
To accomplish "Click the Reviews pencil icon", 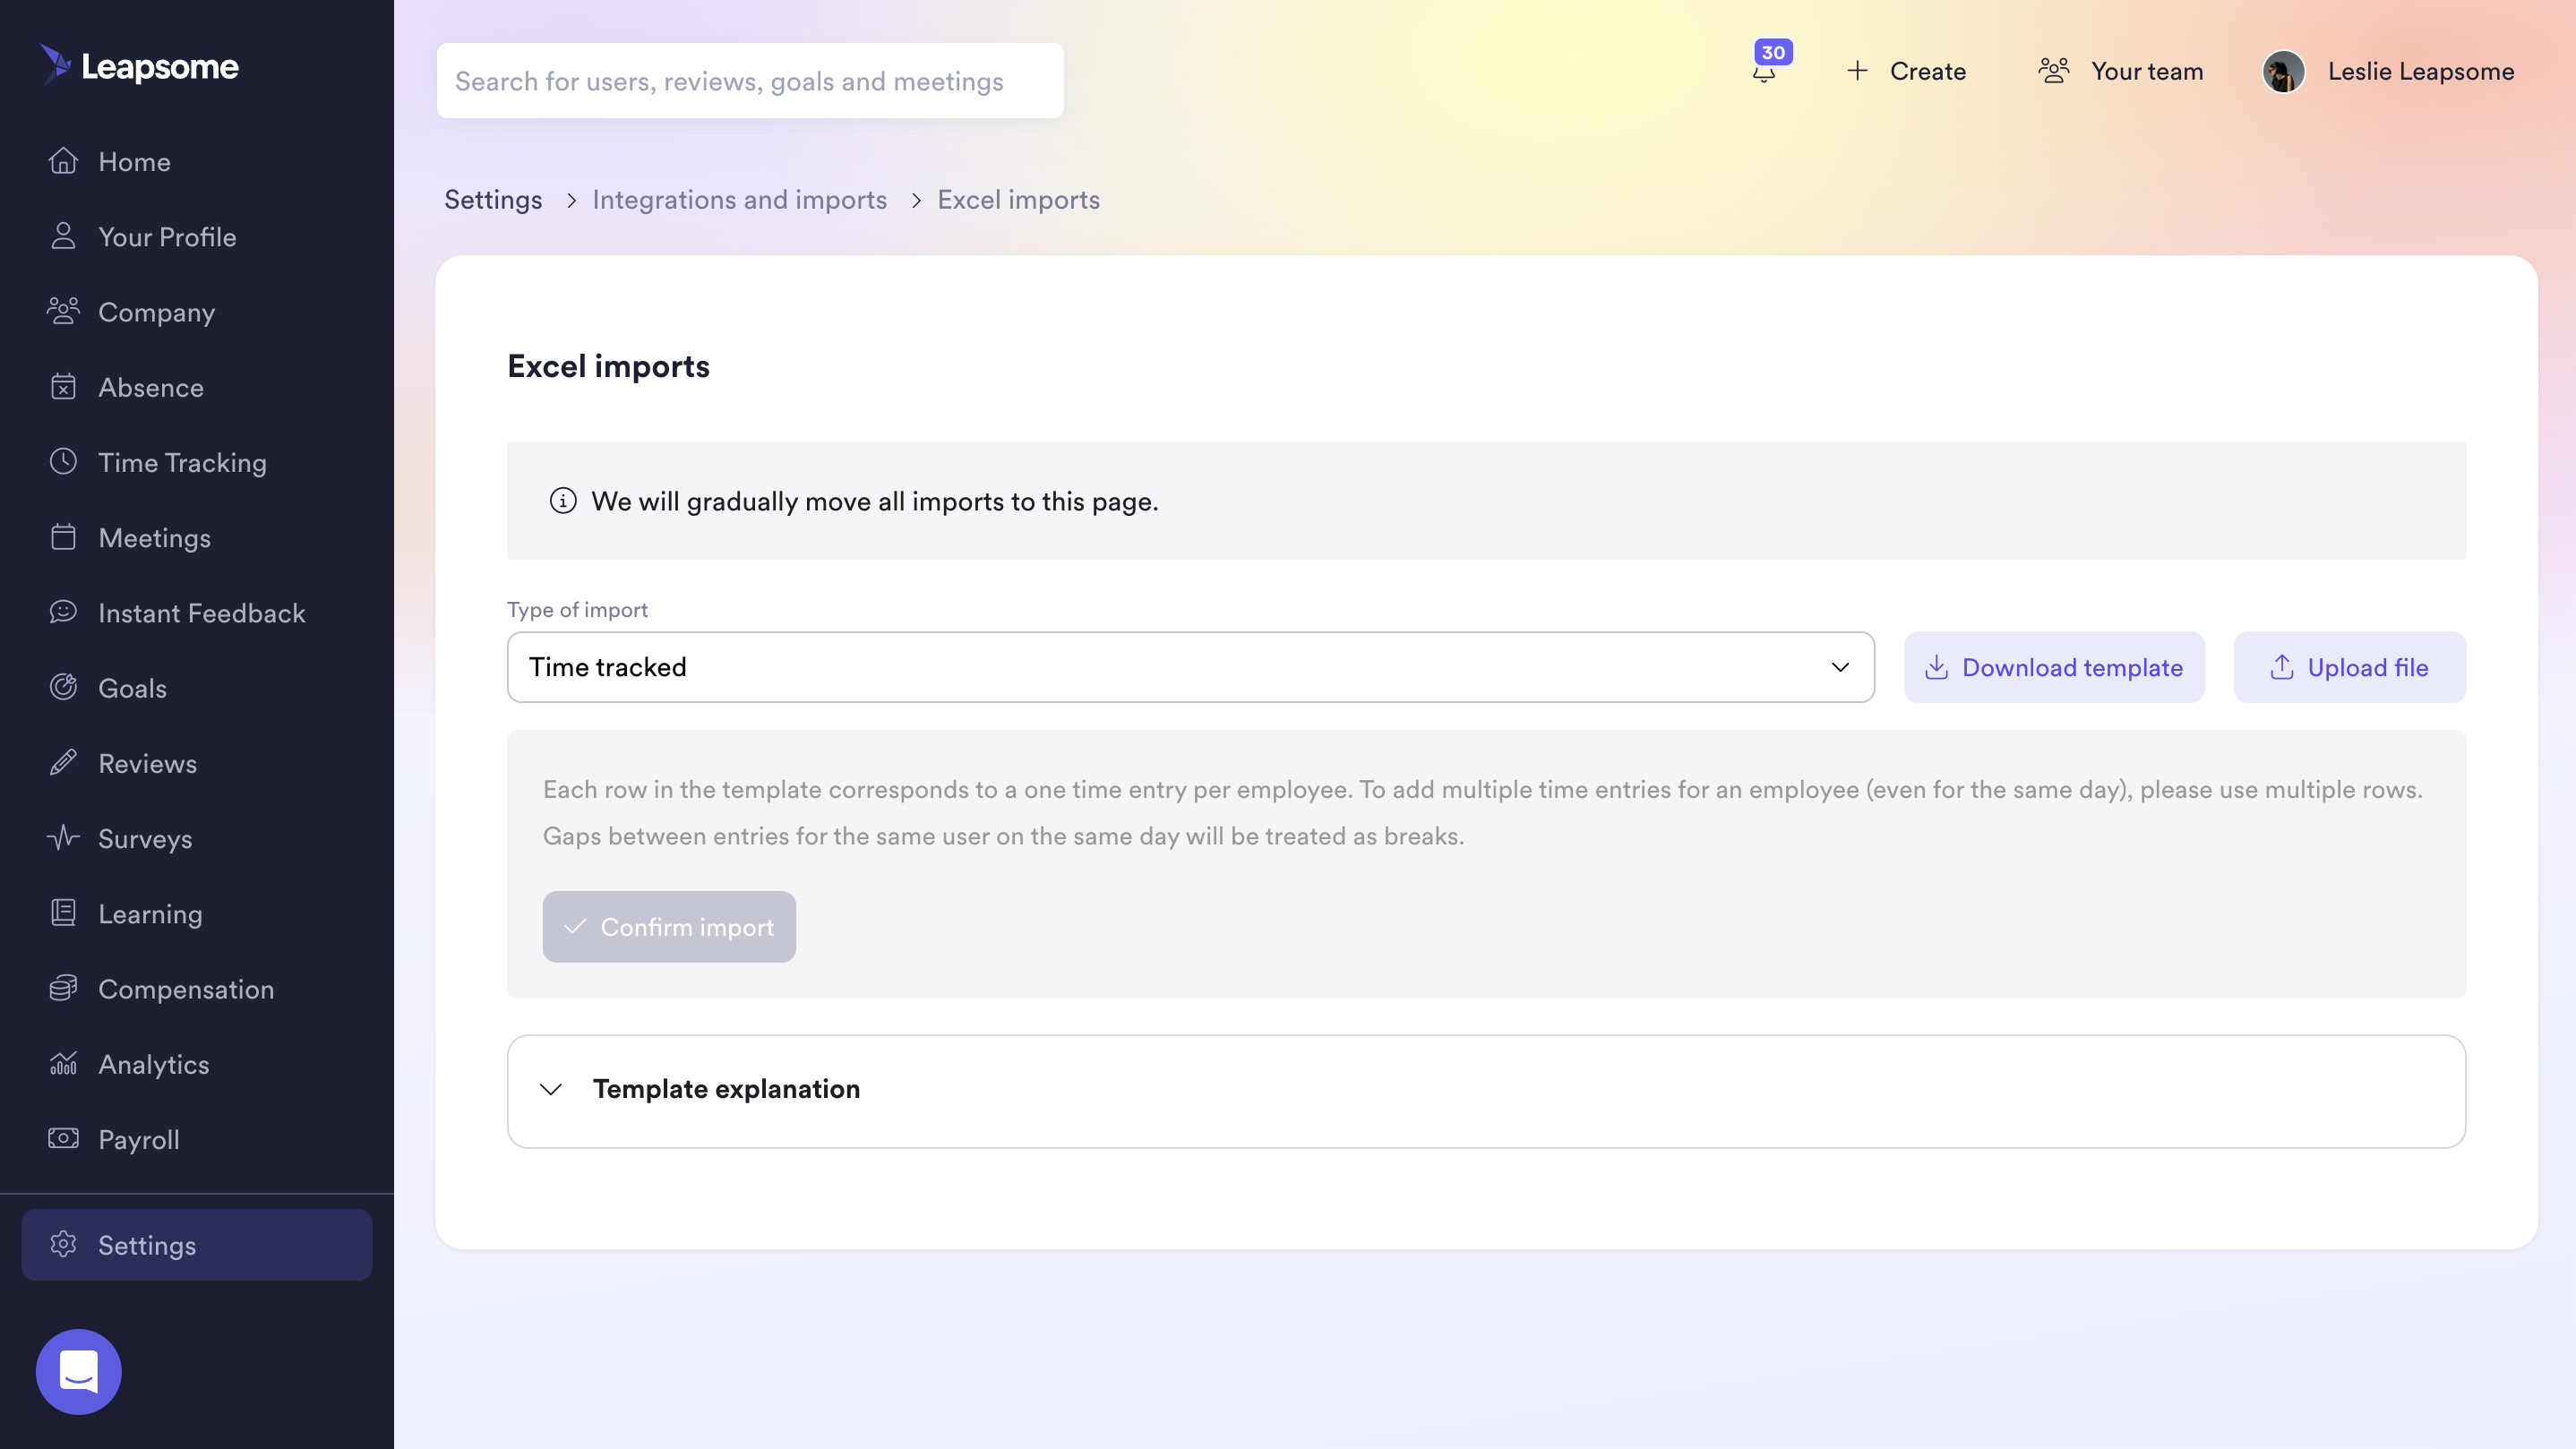I will tap(63, 763).
